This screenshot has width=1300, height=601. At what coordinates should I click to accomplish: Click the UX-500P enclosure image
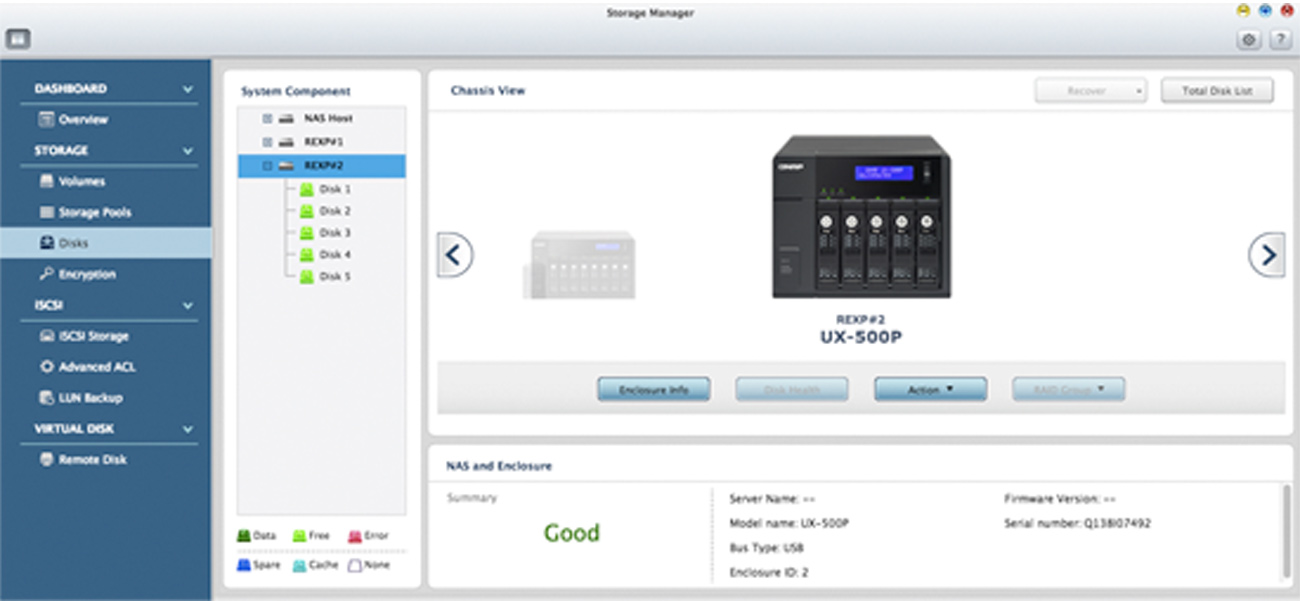click(x=861, y=217)
